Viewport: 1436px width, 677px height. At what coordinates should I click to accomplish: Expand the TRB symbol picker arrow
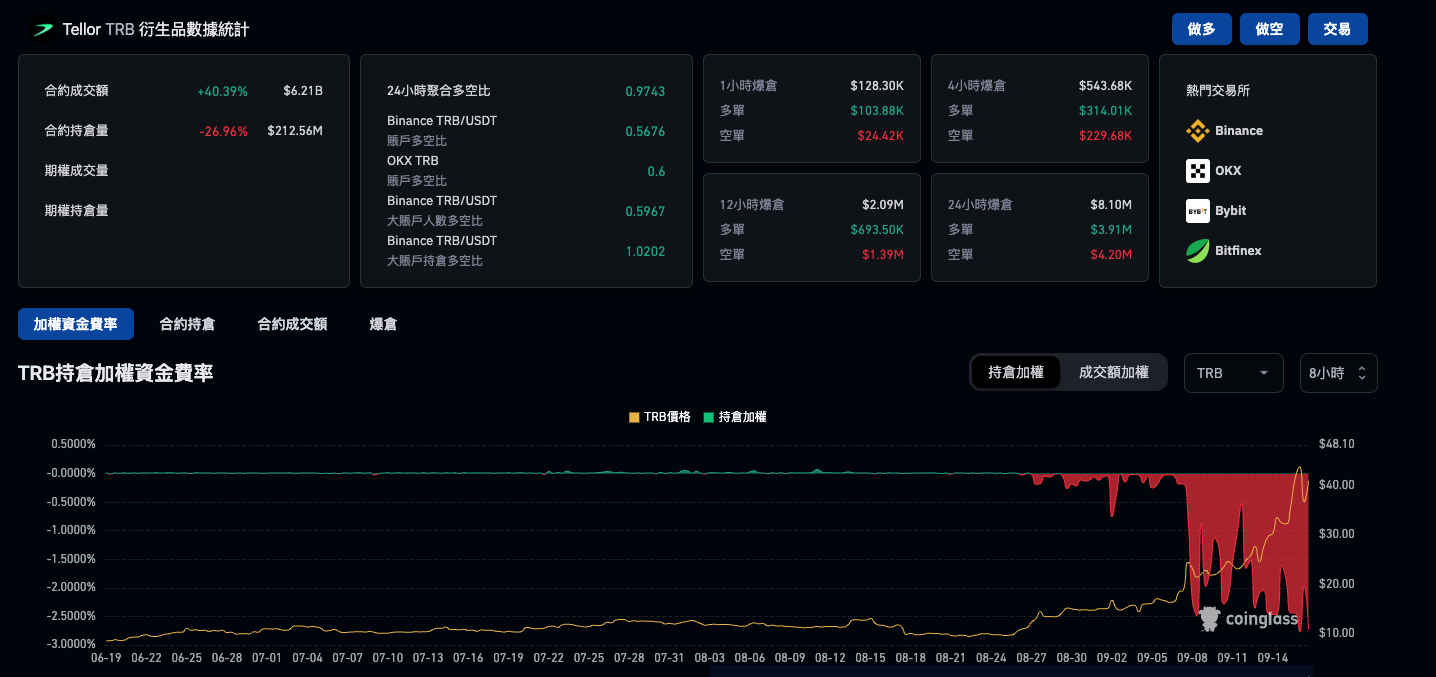click(x=1262, y=372)
